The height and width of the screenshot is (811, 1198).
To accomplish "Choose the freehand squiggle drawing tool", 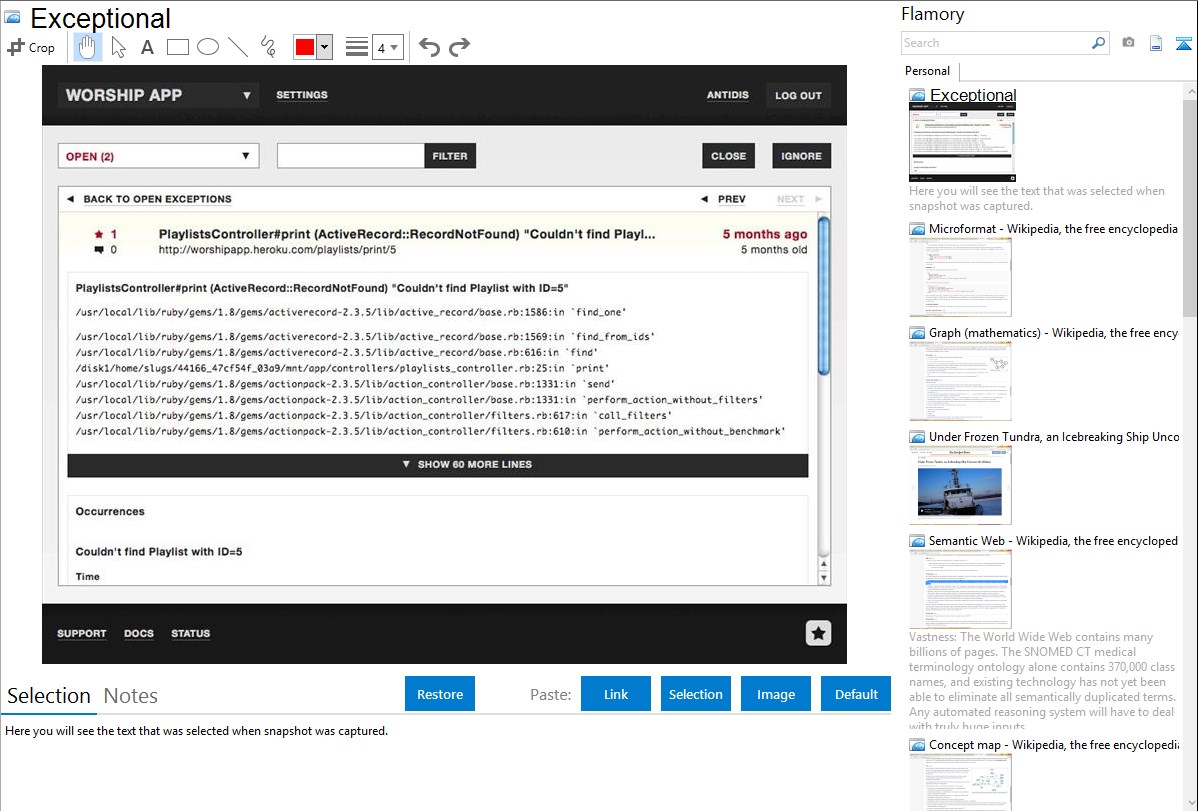I will tap(268, 47).
